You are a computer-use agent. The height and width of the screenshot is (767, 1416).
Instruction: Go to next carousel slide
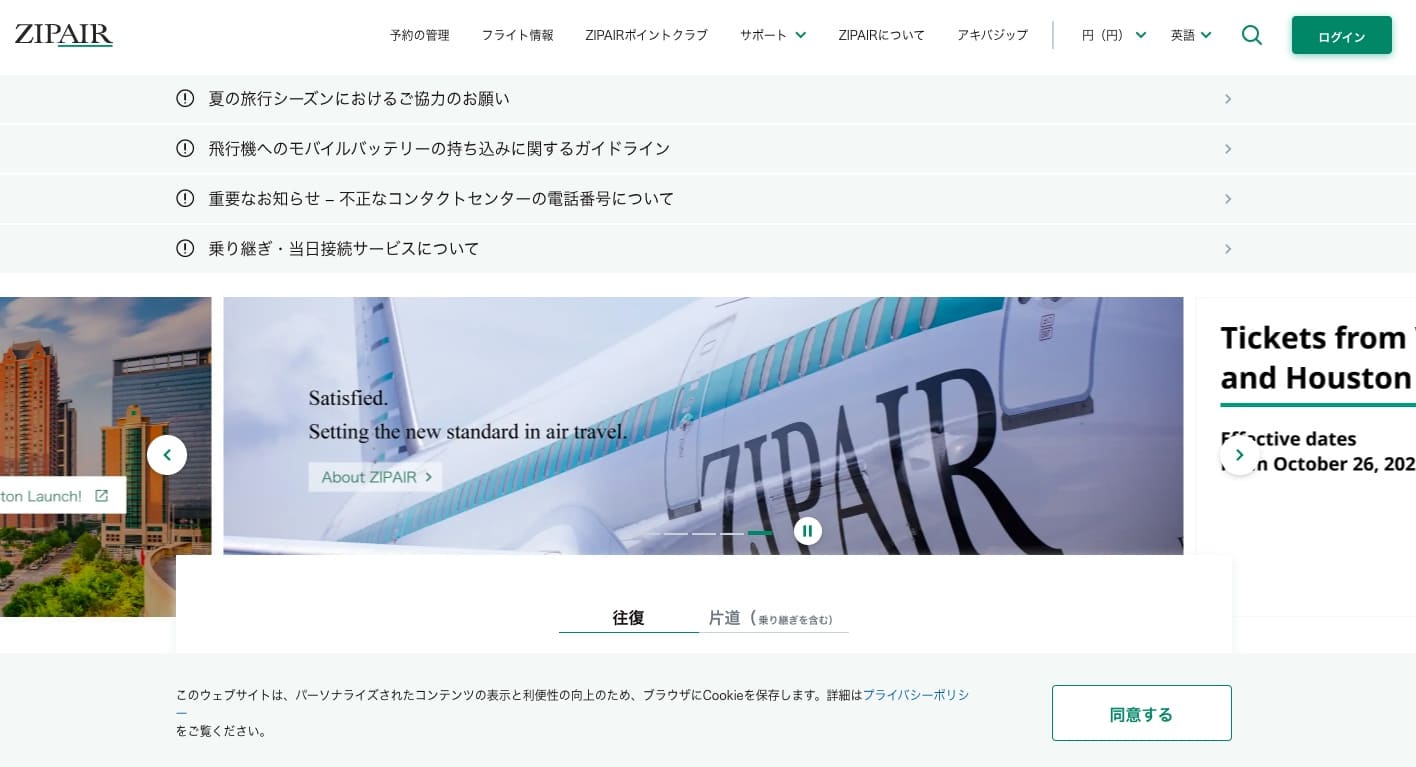click(x=1239, y=455)
